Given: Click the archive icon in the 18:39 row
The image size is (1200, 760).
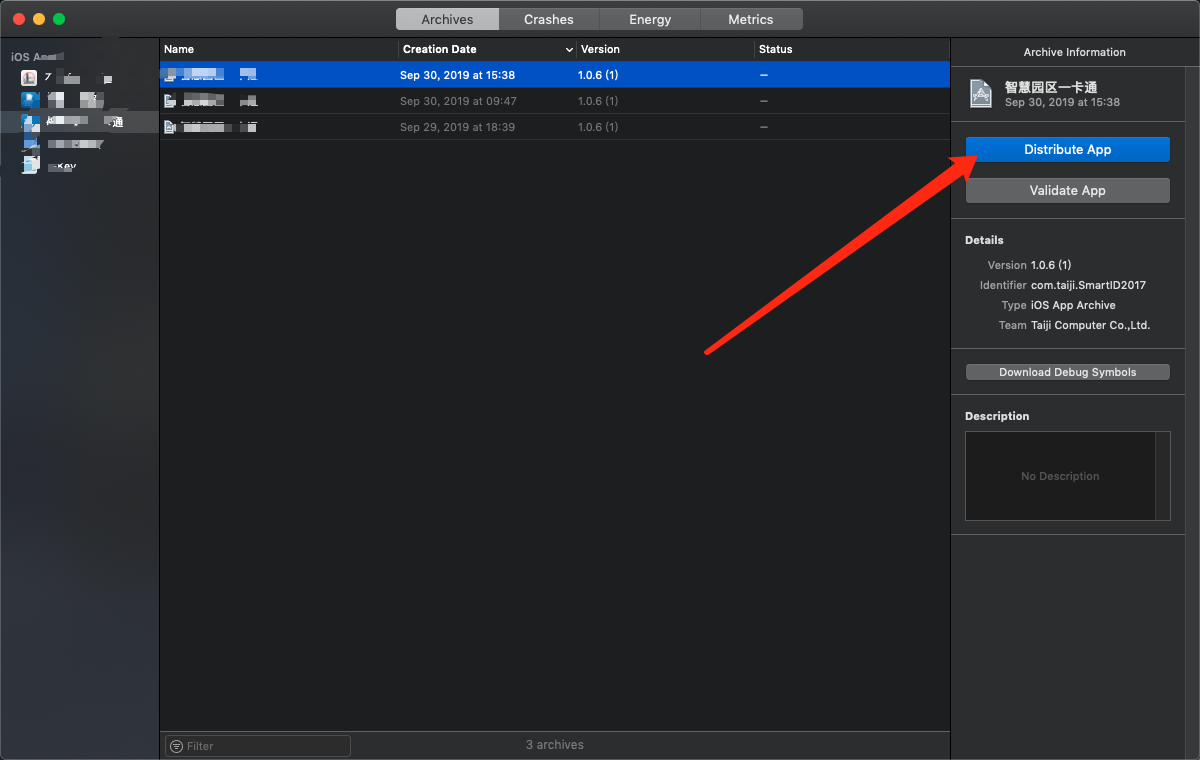Looking at the screenshot, I should click(170, 127).
